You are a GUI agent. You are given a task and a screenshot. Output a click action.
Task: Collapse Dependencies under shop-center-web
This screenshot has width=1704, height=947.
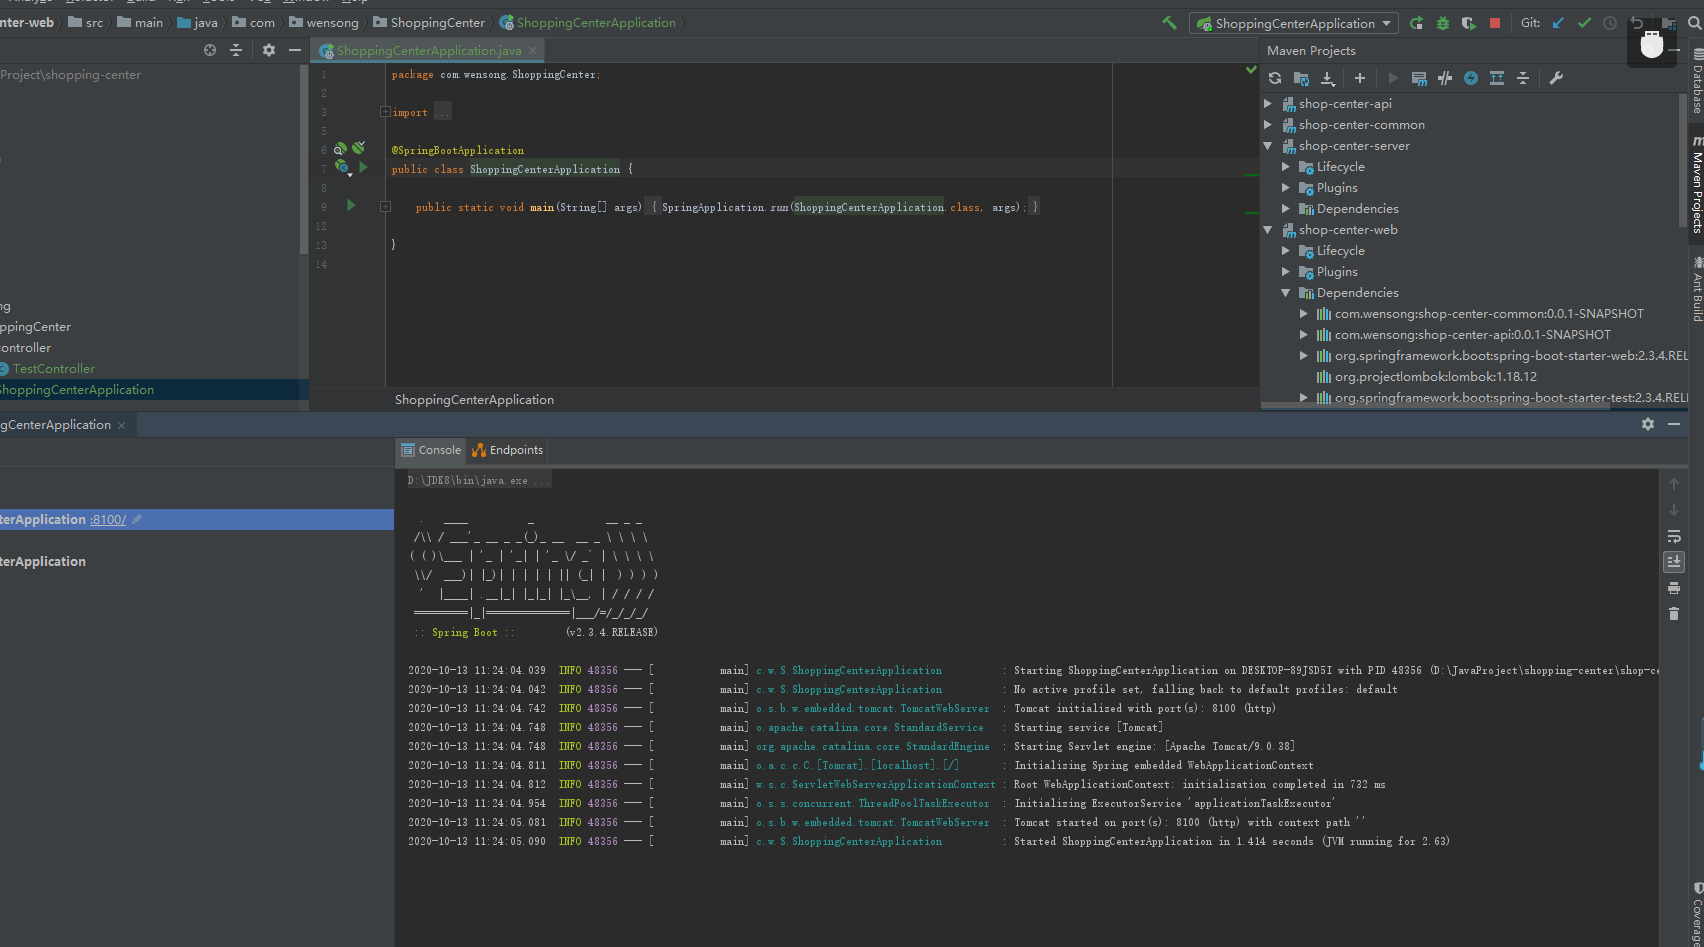(x=1286, y=293)
